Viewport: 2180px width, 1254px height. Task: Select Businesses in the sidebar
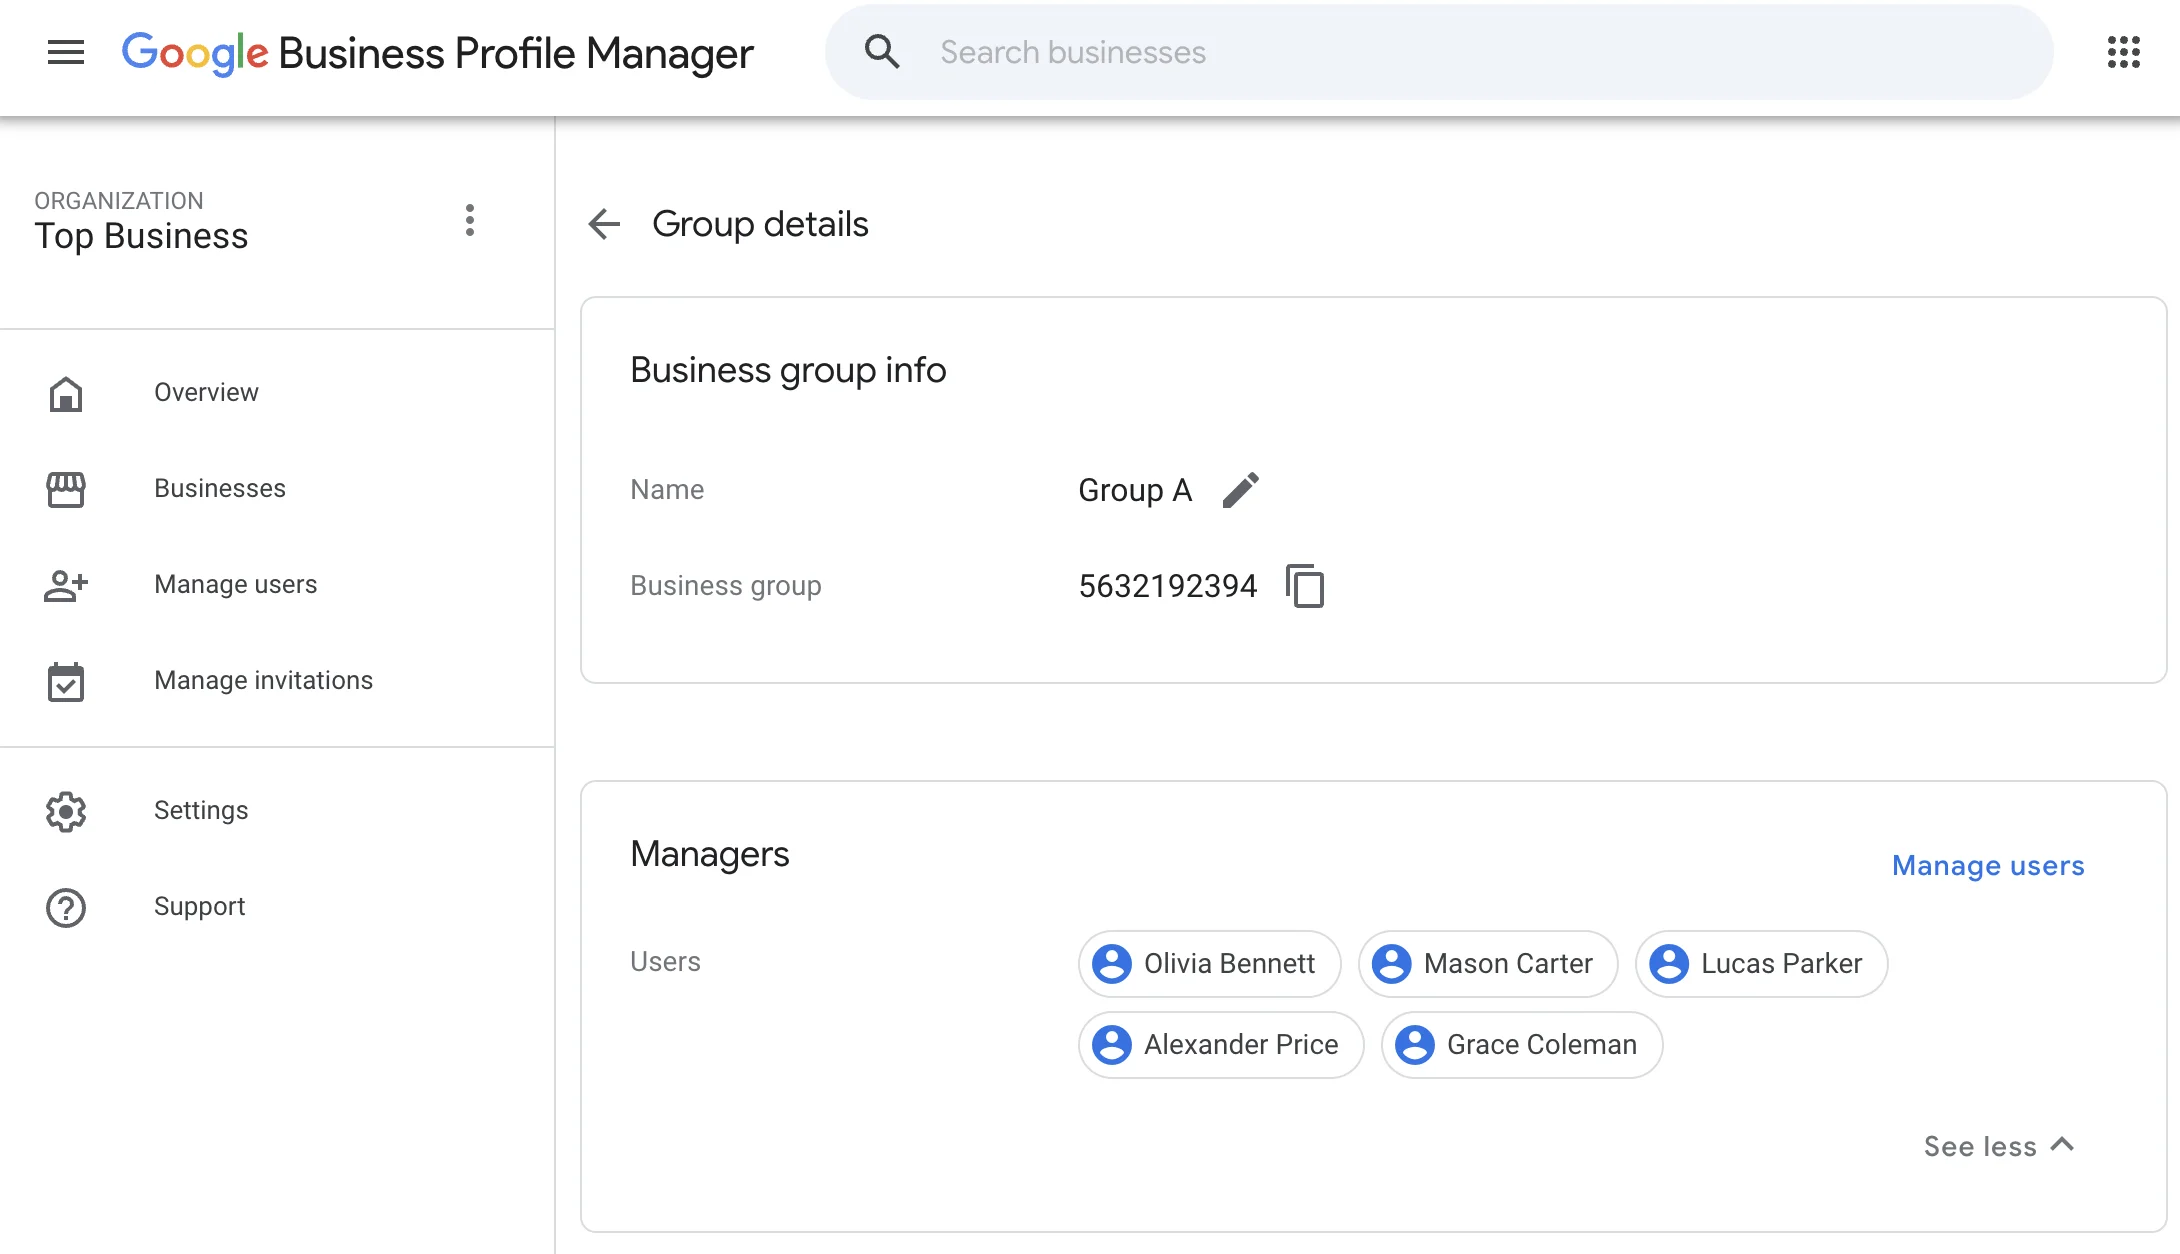click(x=219, y=489)
